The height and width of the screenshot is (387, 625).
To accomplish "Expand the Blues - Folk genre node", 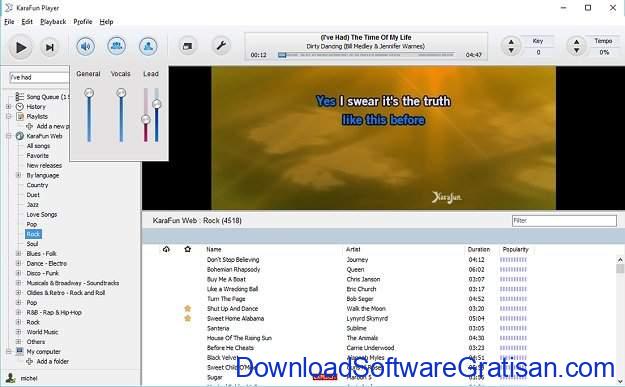I will pos(18,253).
